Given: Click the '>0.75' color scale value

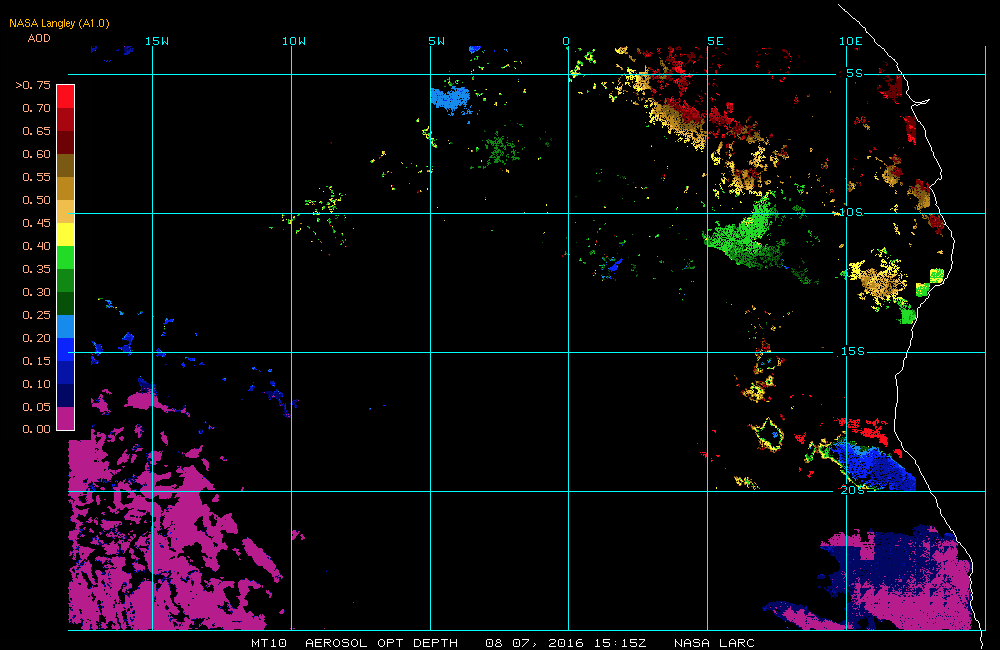Looking at the screenshot, I should click(33, 85).
